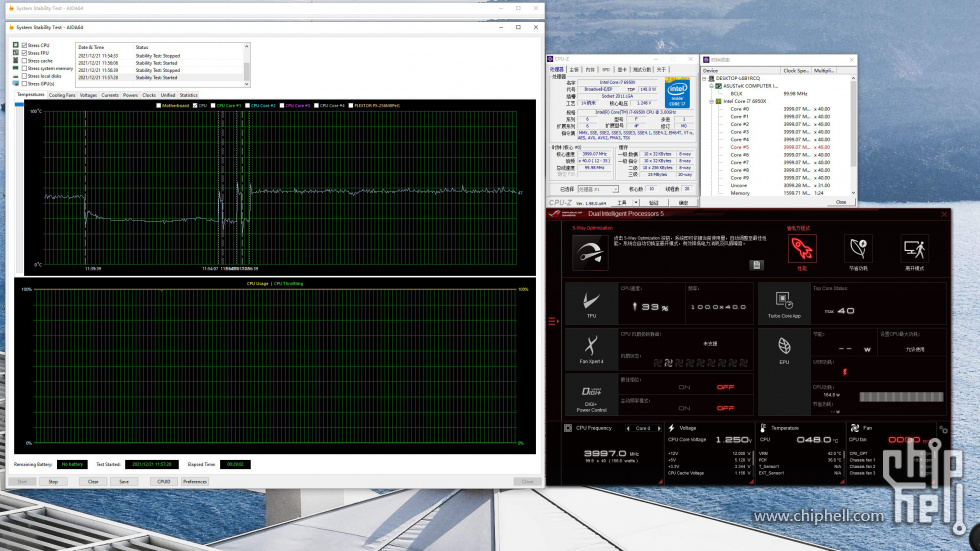The image size is (980, 551).
Task: Click the Save button in AIDA64
Action: click(124, 482)
